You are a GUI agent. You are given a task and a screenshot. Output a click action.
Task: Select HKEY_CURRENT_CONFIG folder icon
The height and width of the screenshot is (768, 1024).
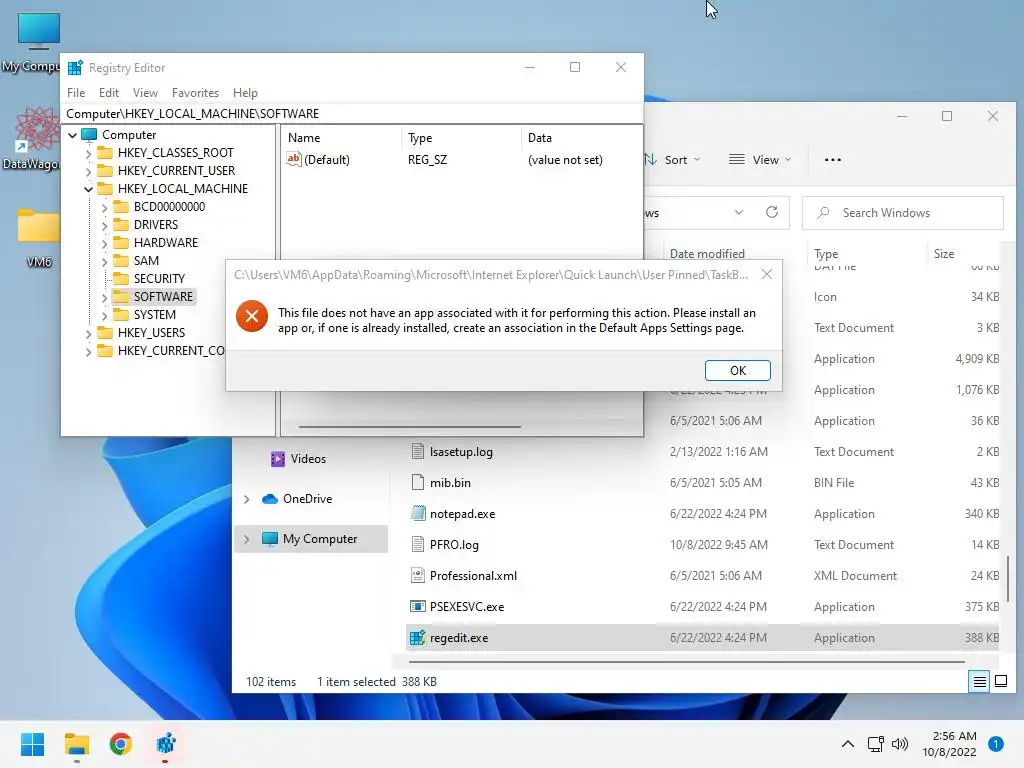tap(104, 351)
